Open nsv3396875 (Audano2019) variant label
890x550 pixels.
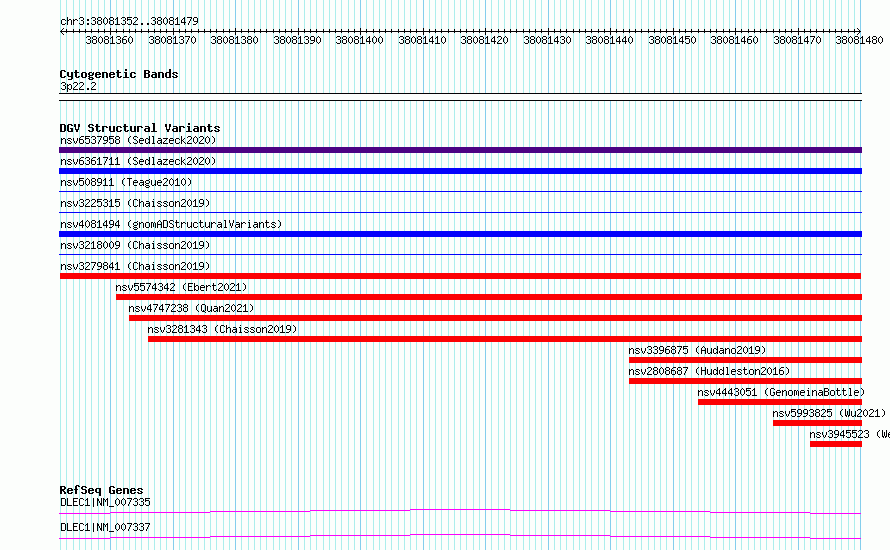coord(697,350)
